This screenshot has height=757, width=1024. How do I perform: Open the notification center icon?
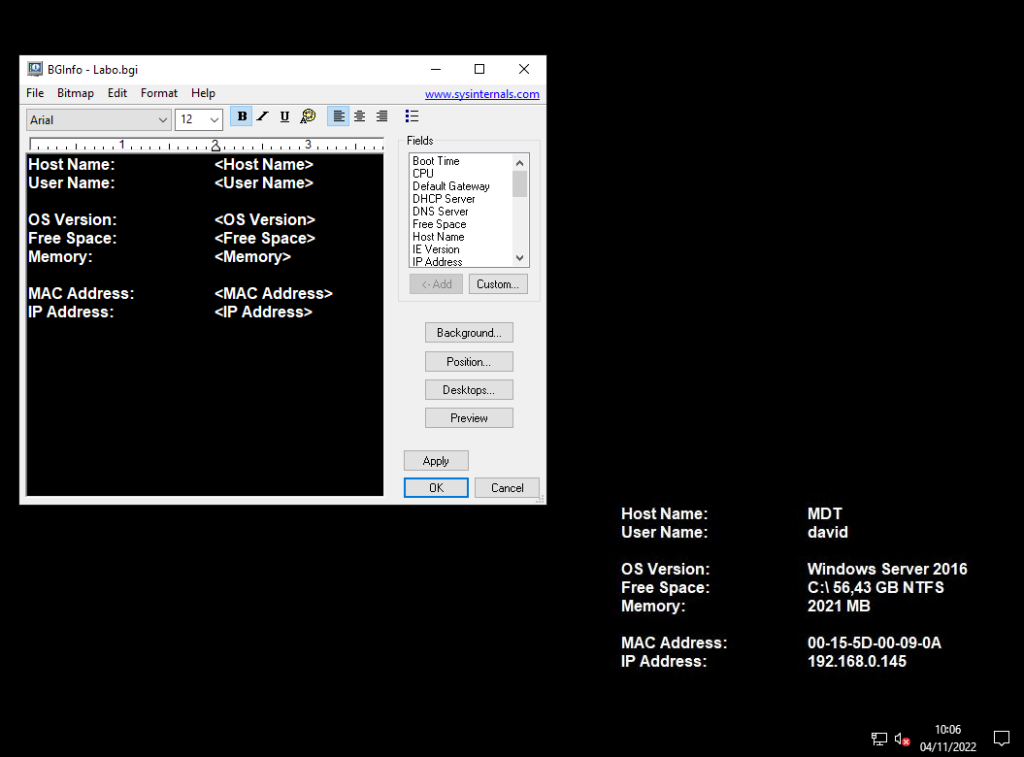(x=1001, y=738)
